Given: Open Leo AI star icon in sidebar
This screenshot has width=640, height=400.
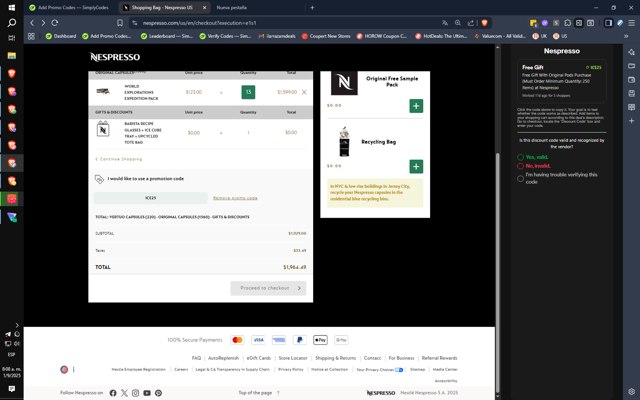Looking at the screenshot, I should [x=631, y=52].
